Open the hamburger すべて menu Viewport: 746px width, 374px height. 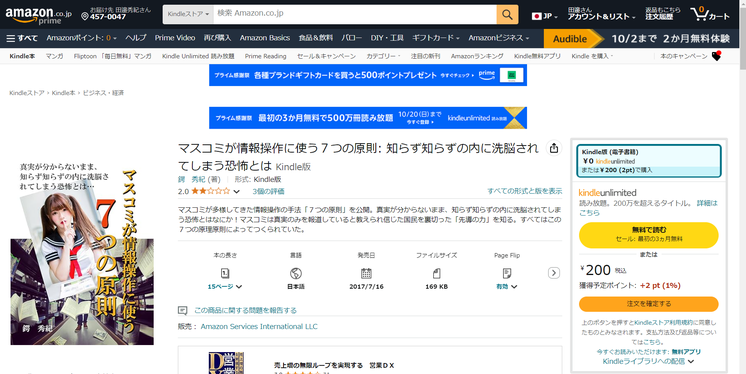click(x=22, y=38)
